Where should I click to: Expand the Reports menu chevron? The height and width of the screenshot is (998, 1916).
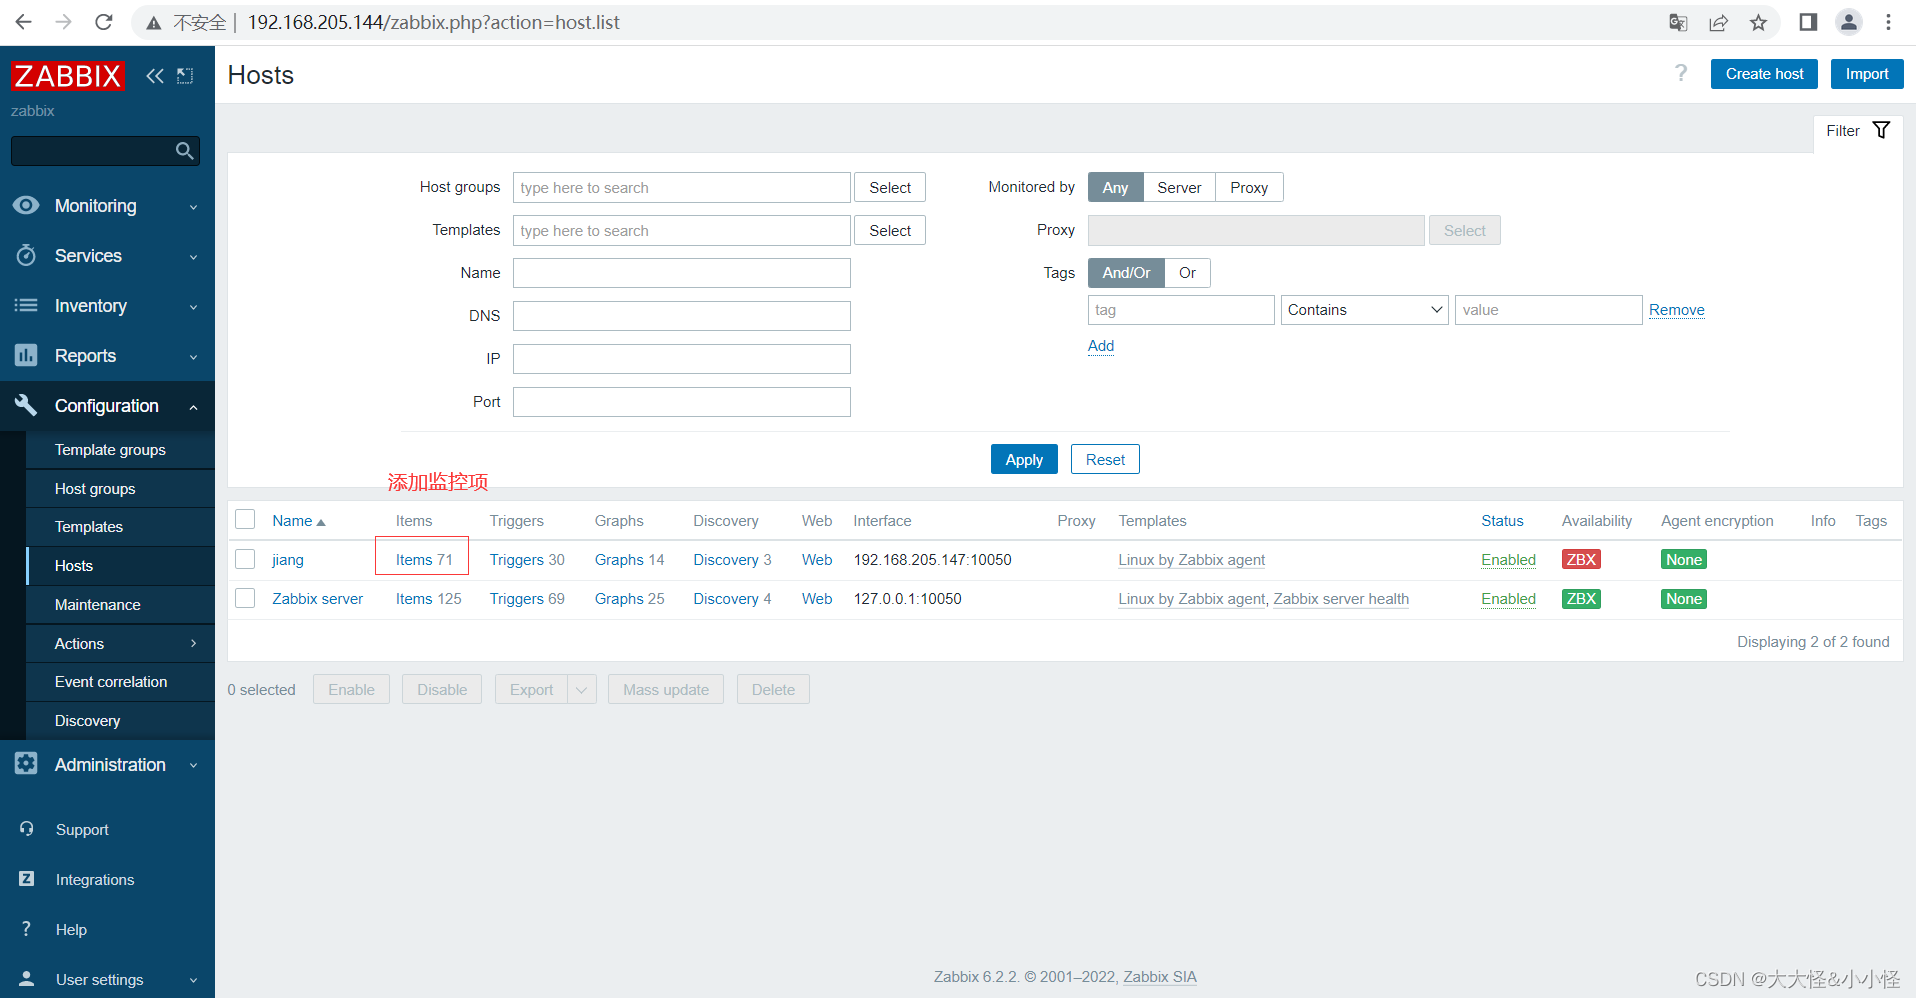[193, 357]
